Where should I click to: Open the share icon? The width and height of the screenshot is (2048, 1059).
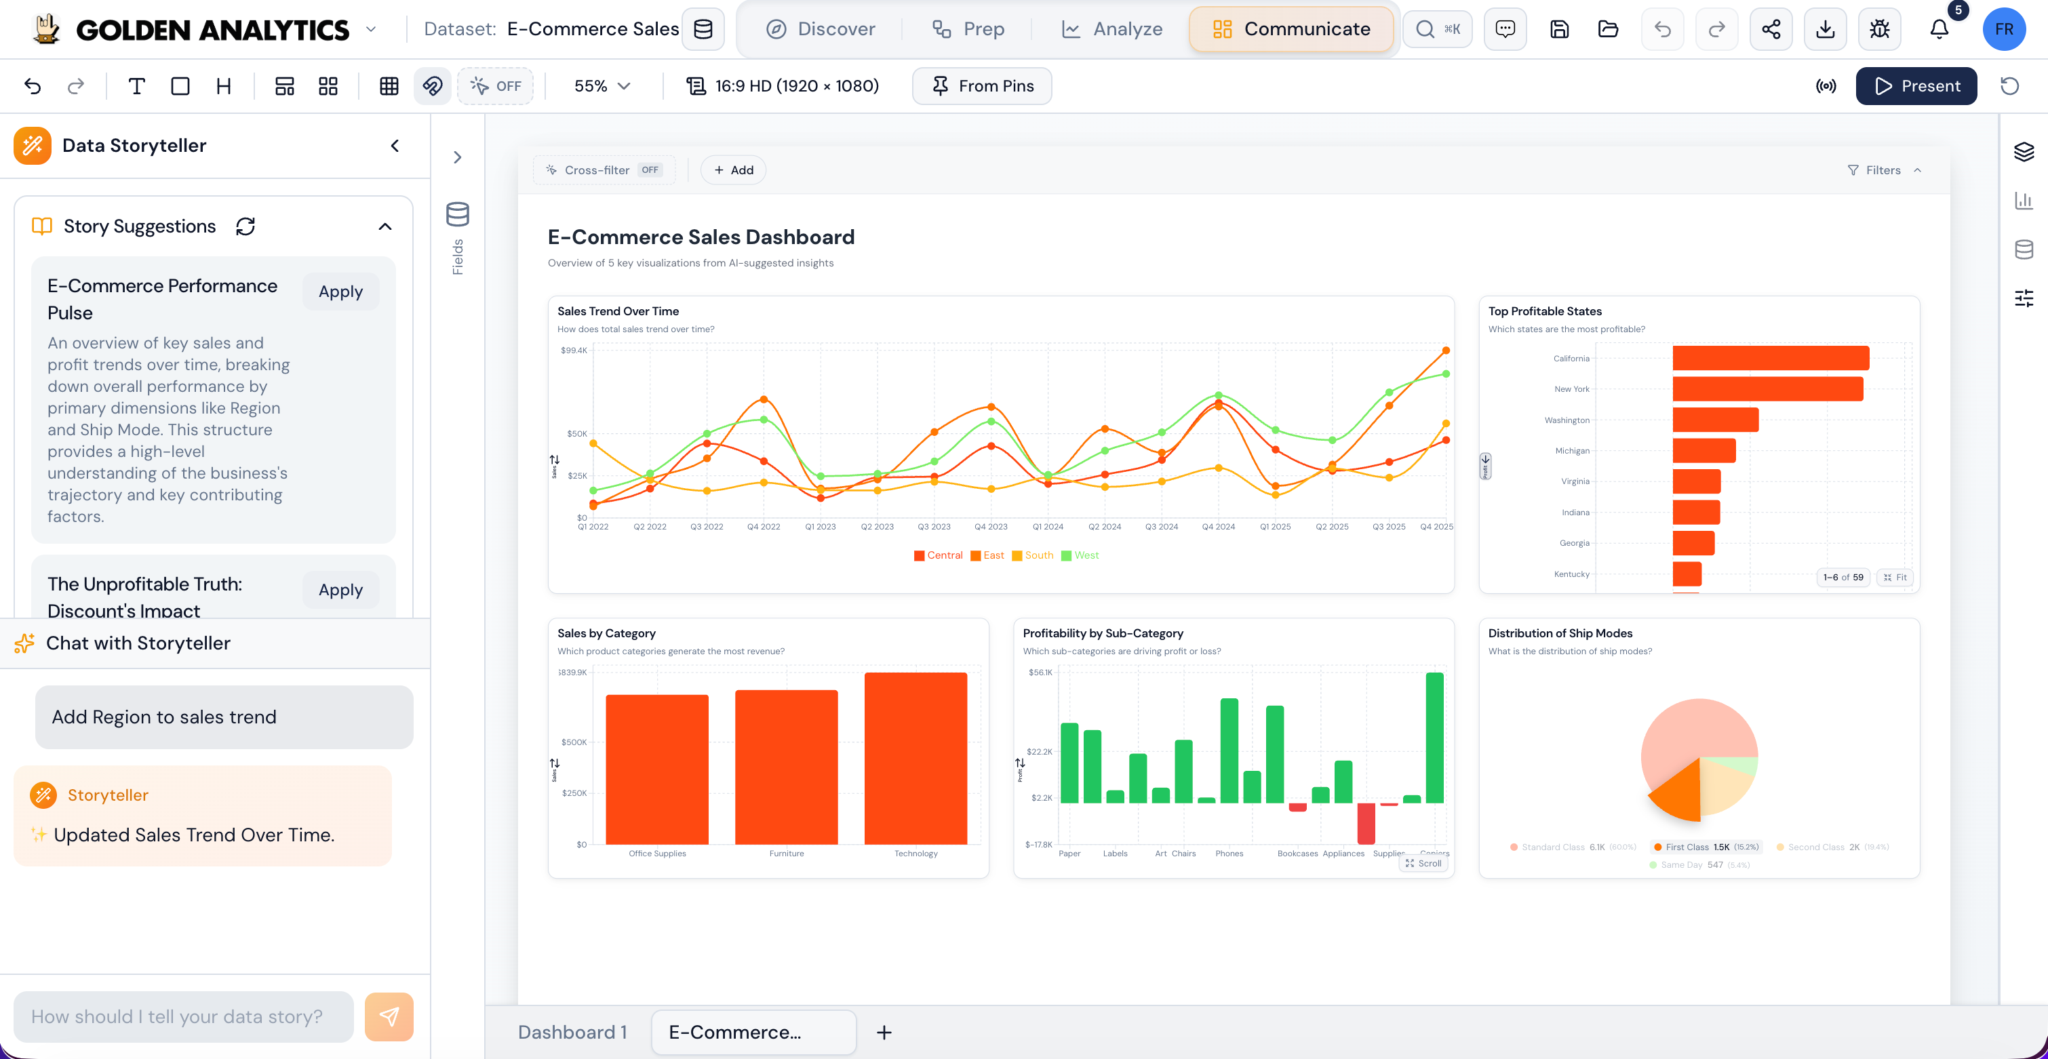click(1772, 29)
